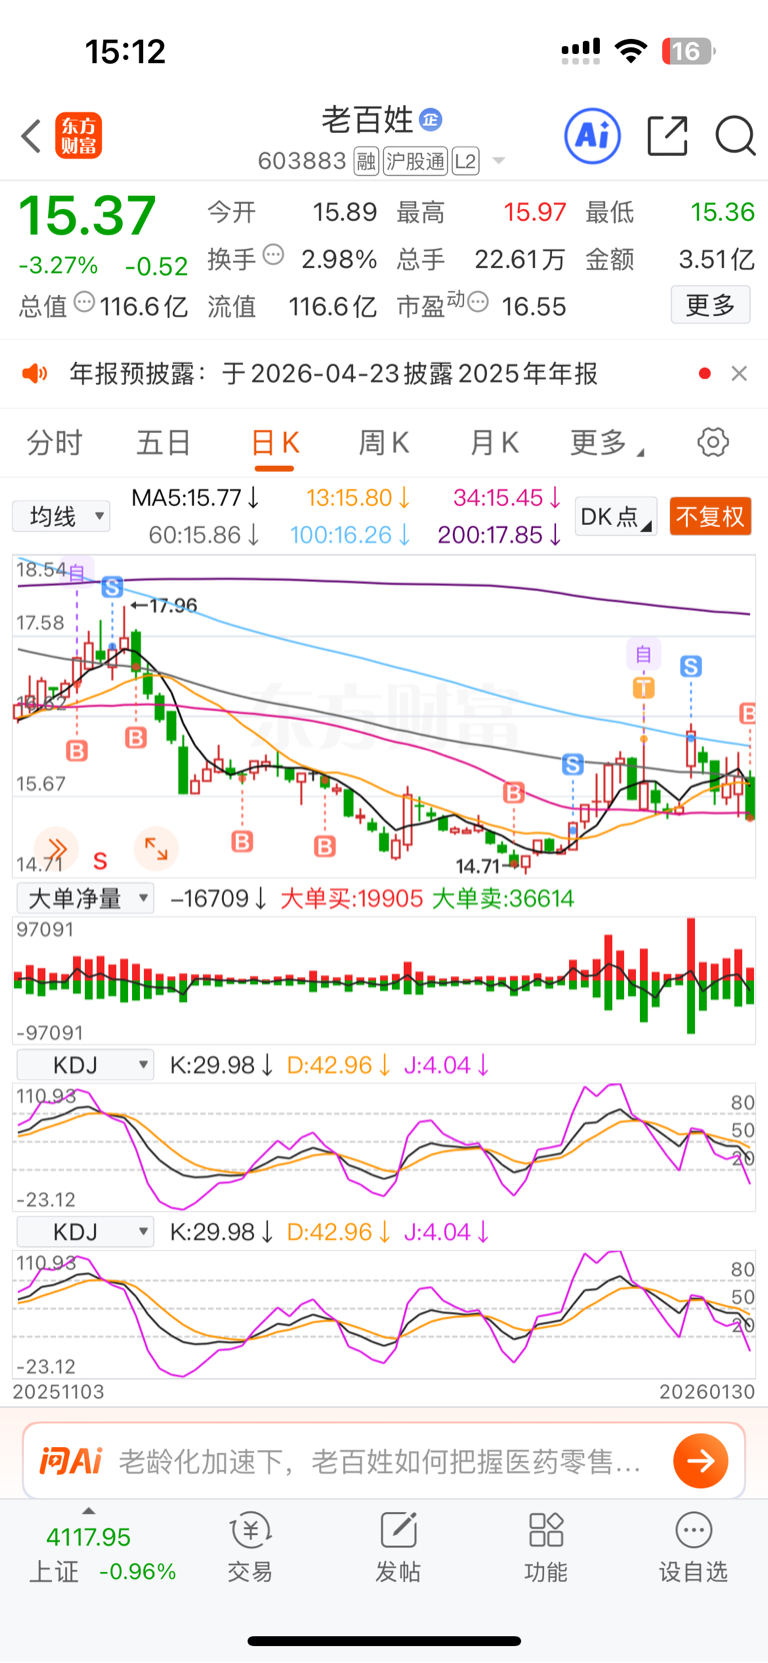Tap the 问Ai logo in prompt bar
The height and width of the screenshot is (1663, 768).
71,1461
